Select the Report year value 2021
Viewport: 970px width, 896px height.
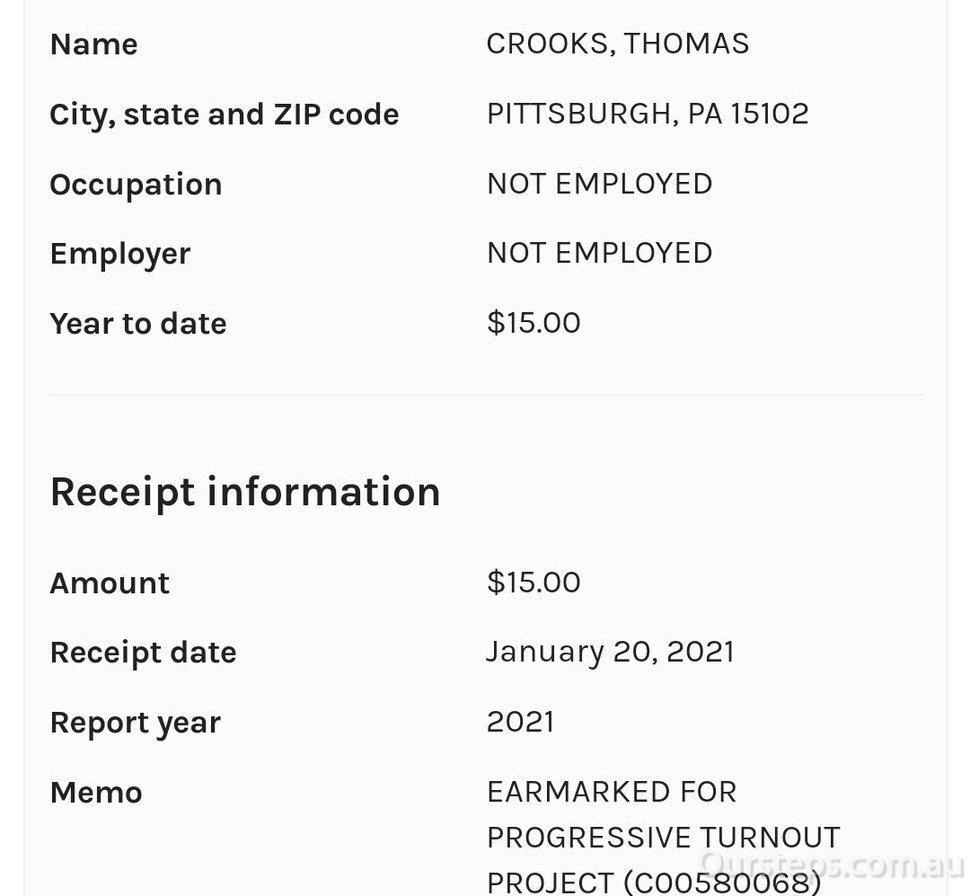click(520, 722)
